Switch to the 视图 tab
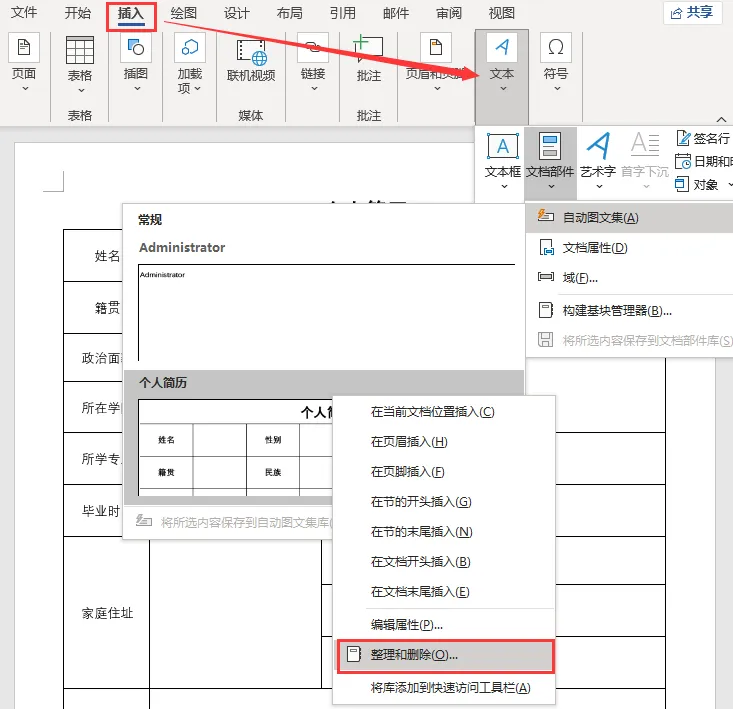 pyautogui.click(x=502, y=13)
